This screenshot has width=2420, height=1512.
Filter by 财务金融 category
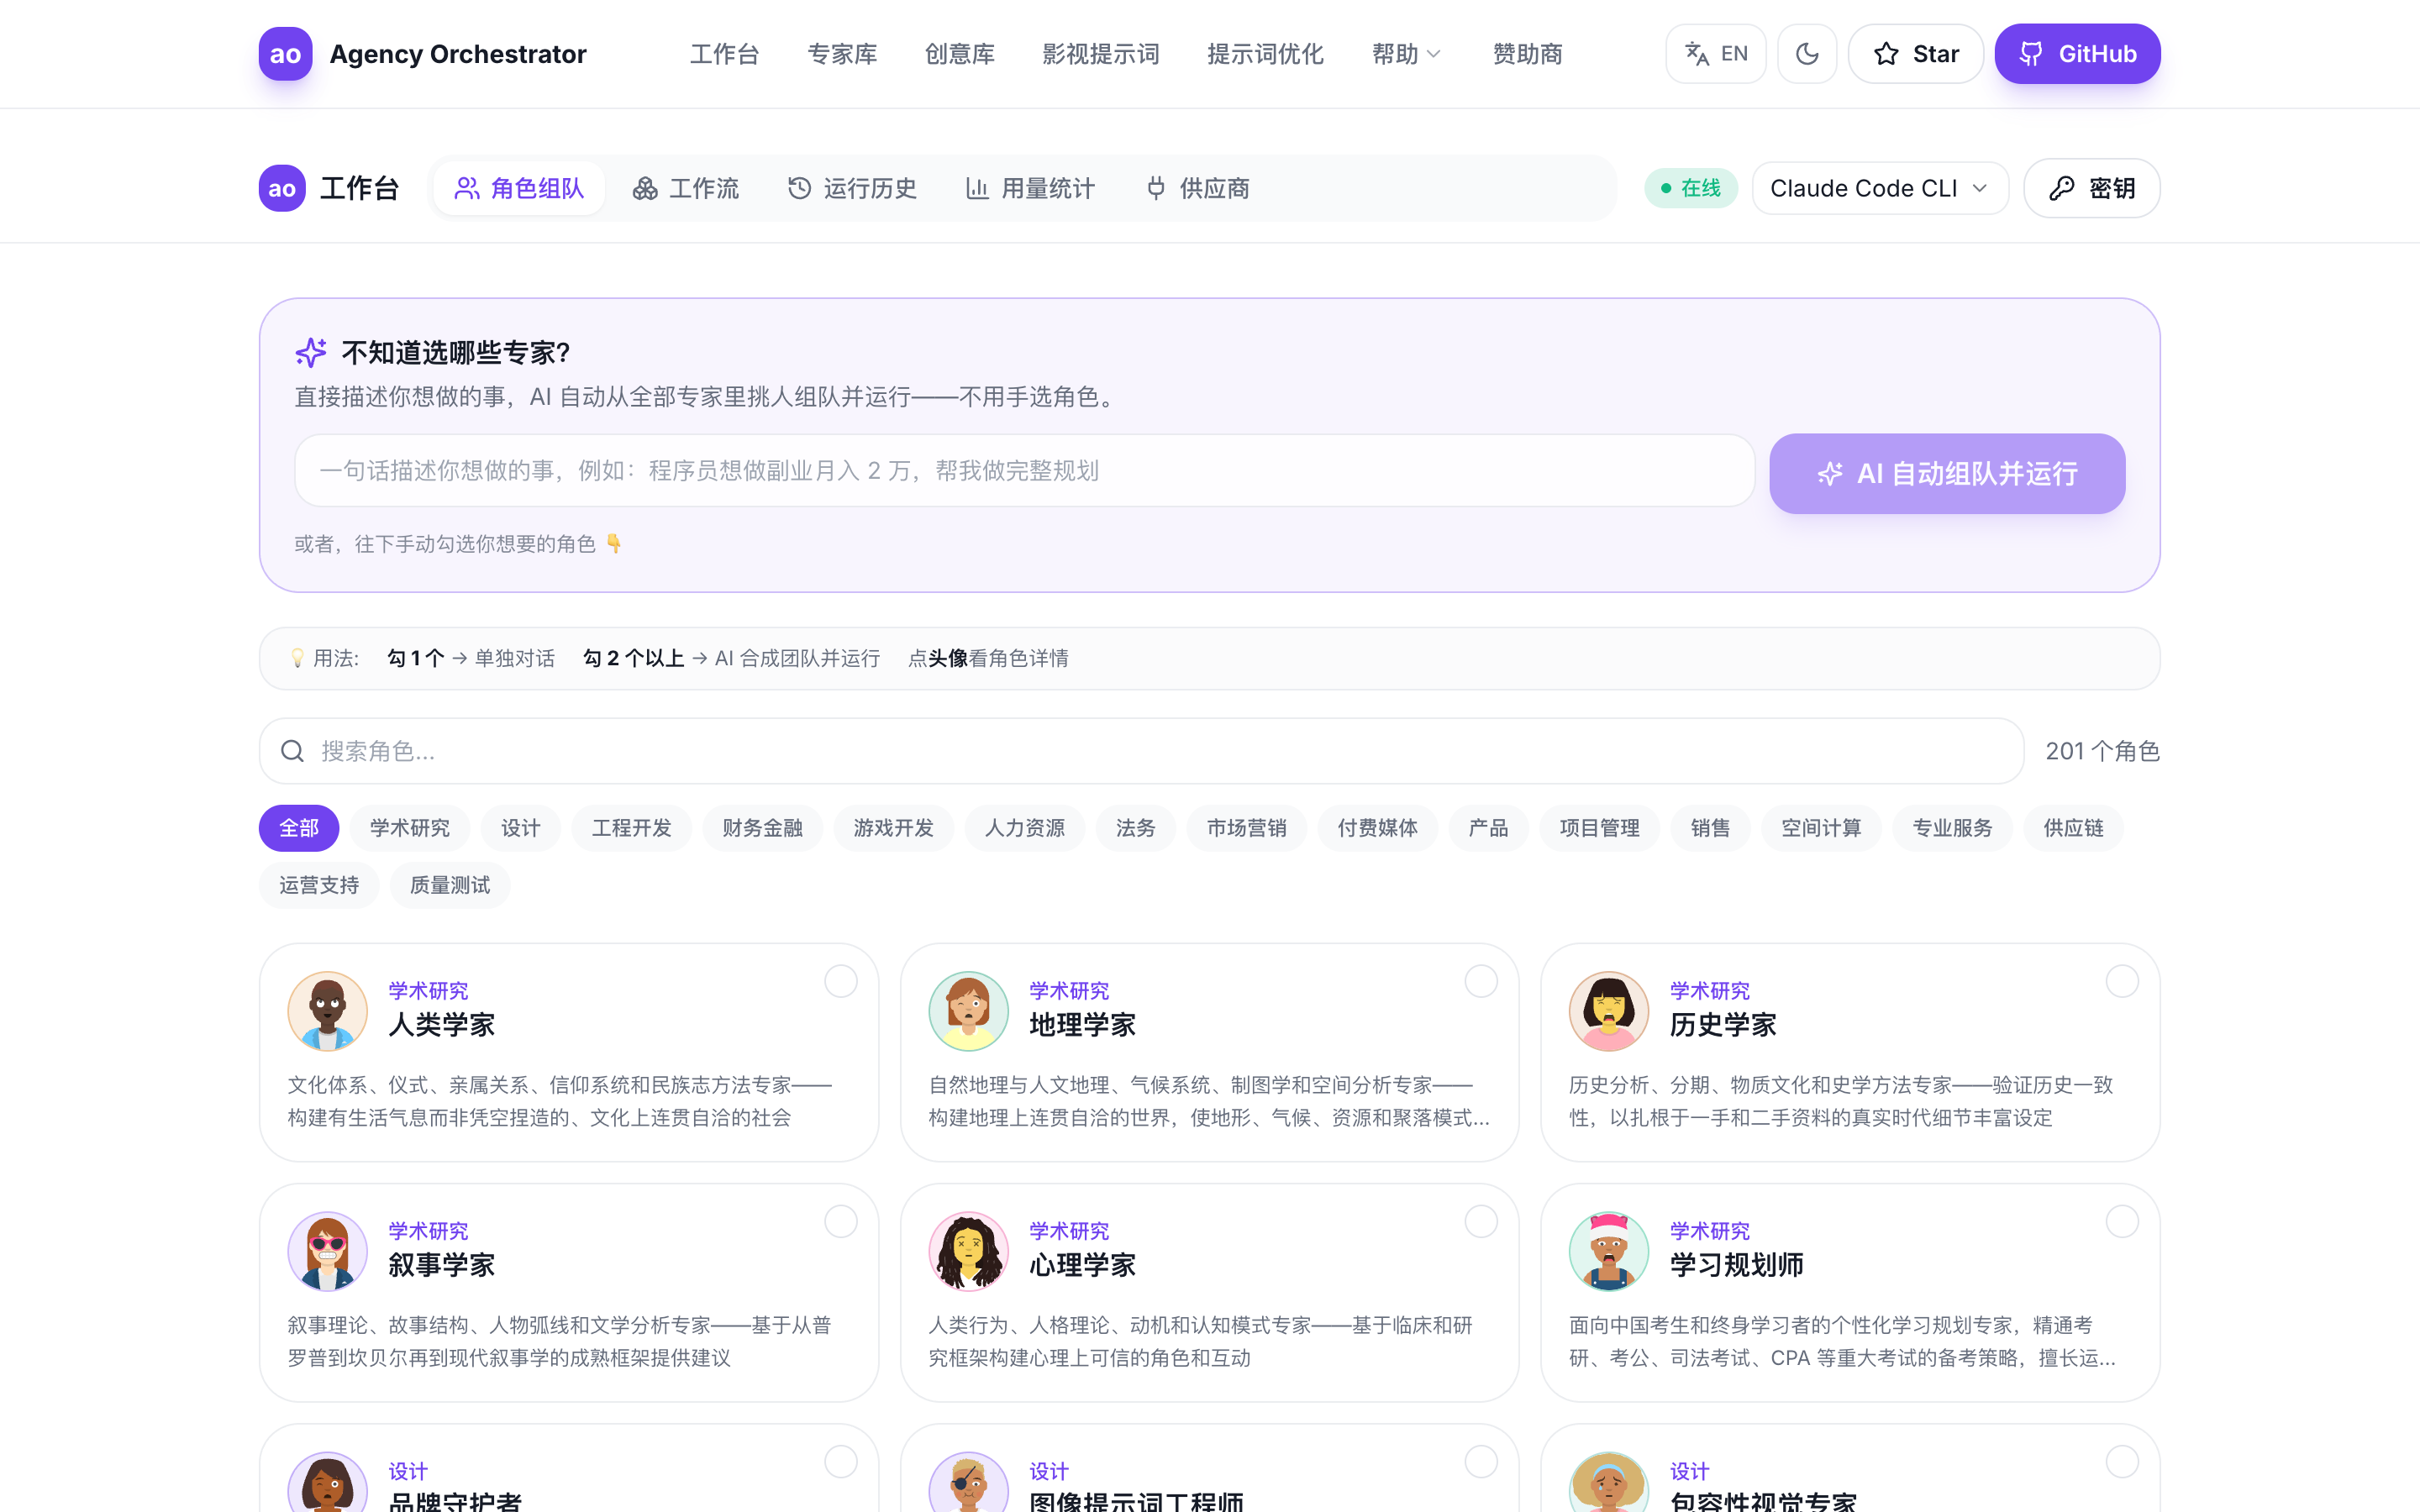point(763,828)
